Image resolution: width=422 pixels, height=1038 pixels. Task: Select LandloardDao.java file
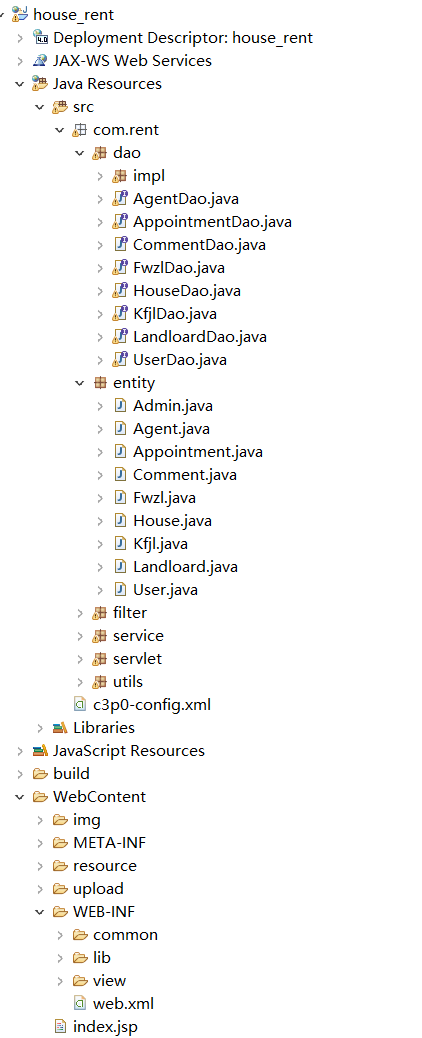pyautogui.click(x=200, y=337)
